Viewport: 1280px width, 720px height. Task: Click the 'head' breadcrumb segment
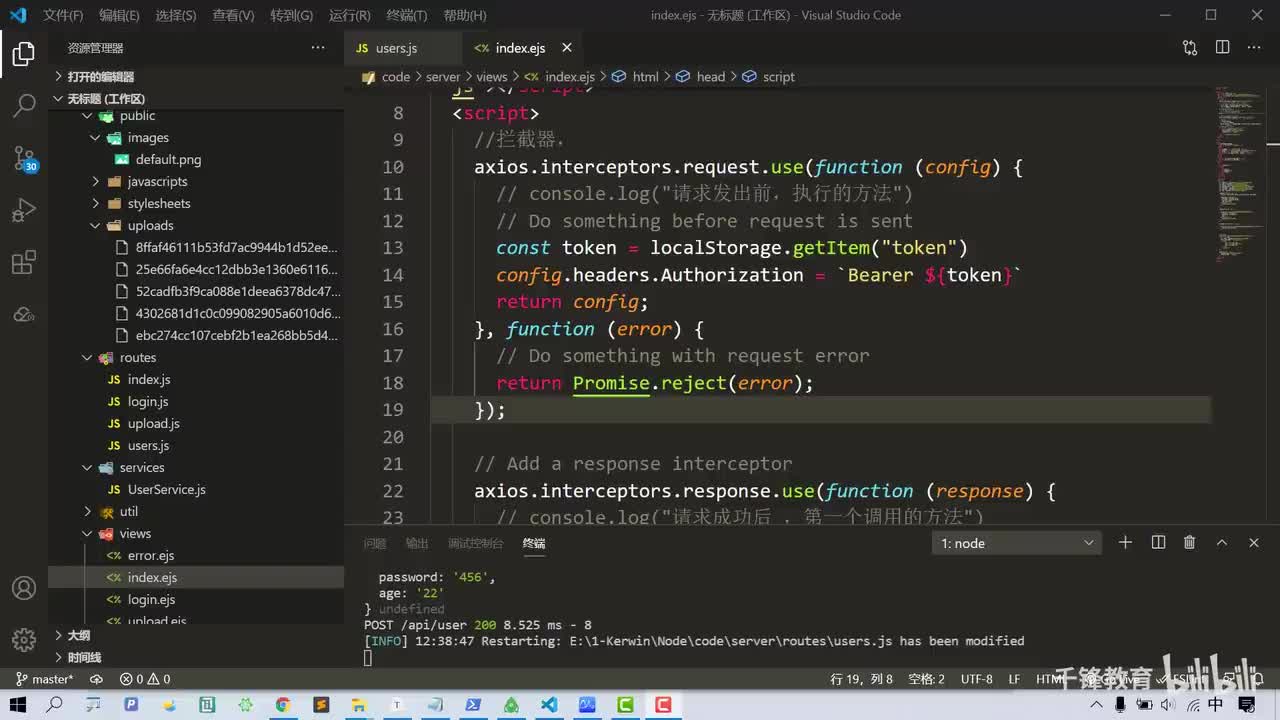pyautogui.click(x=711, y=77)
